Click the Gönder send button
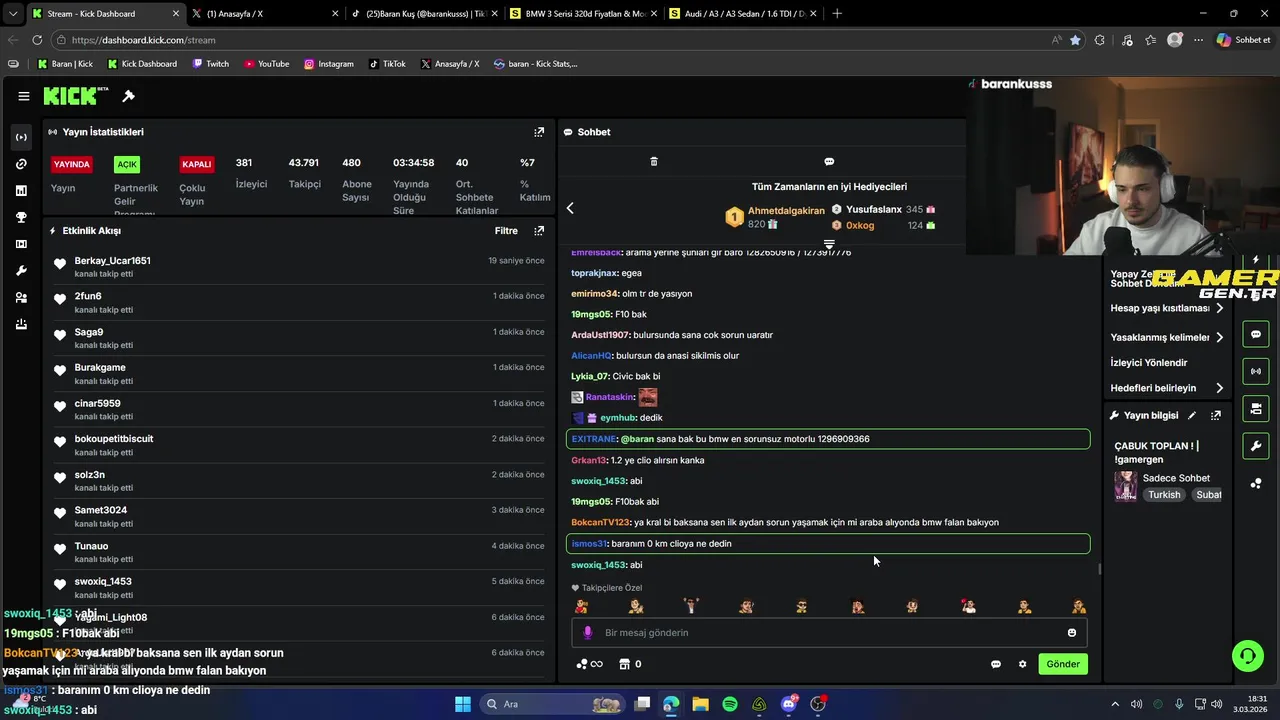Viewport: 1280px width, 720px height. (1063, 664)
